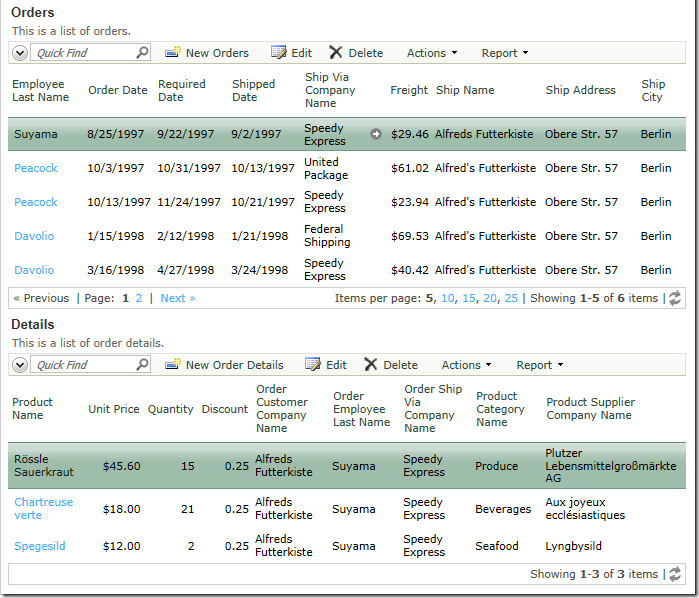
Task: Open Davolio order dated 1/15/1998
Action: (x=34, y=236)
